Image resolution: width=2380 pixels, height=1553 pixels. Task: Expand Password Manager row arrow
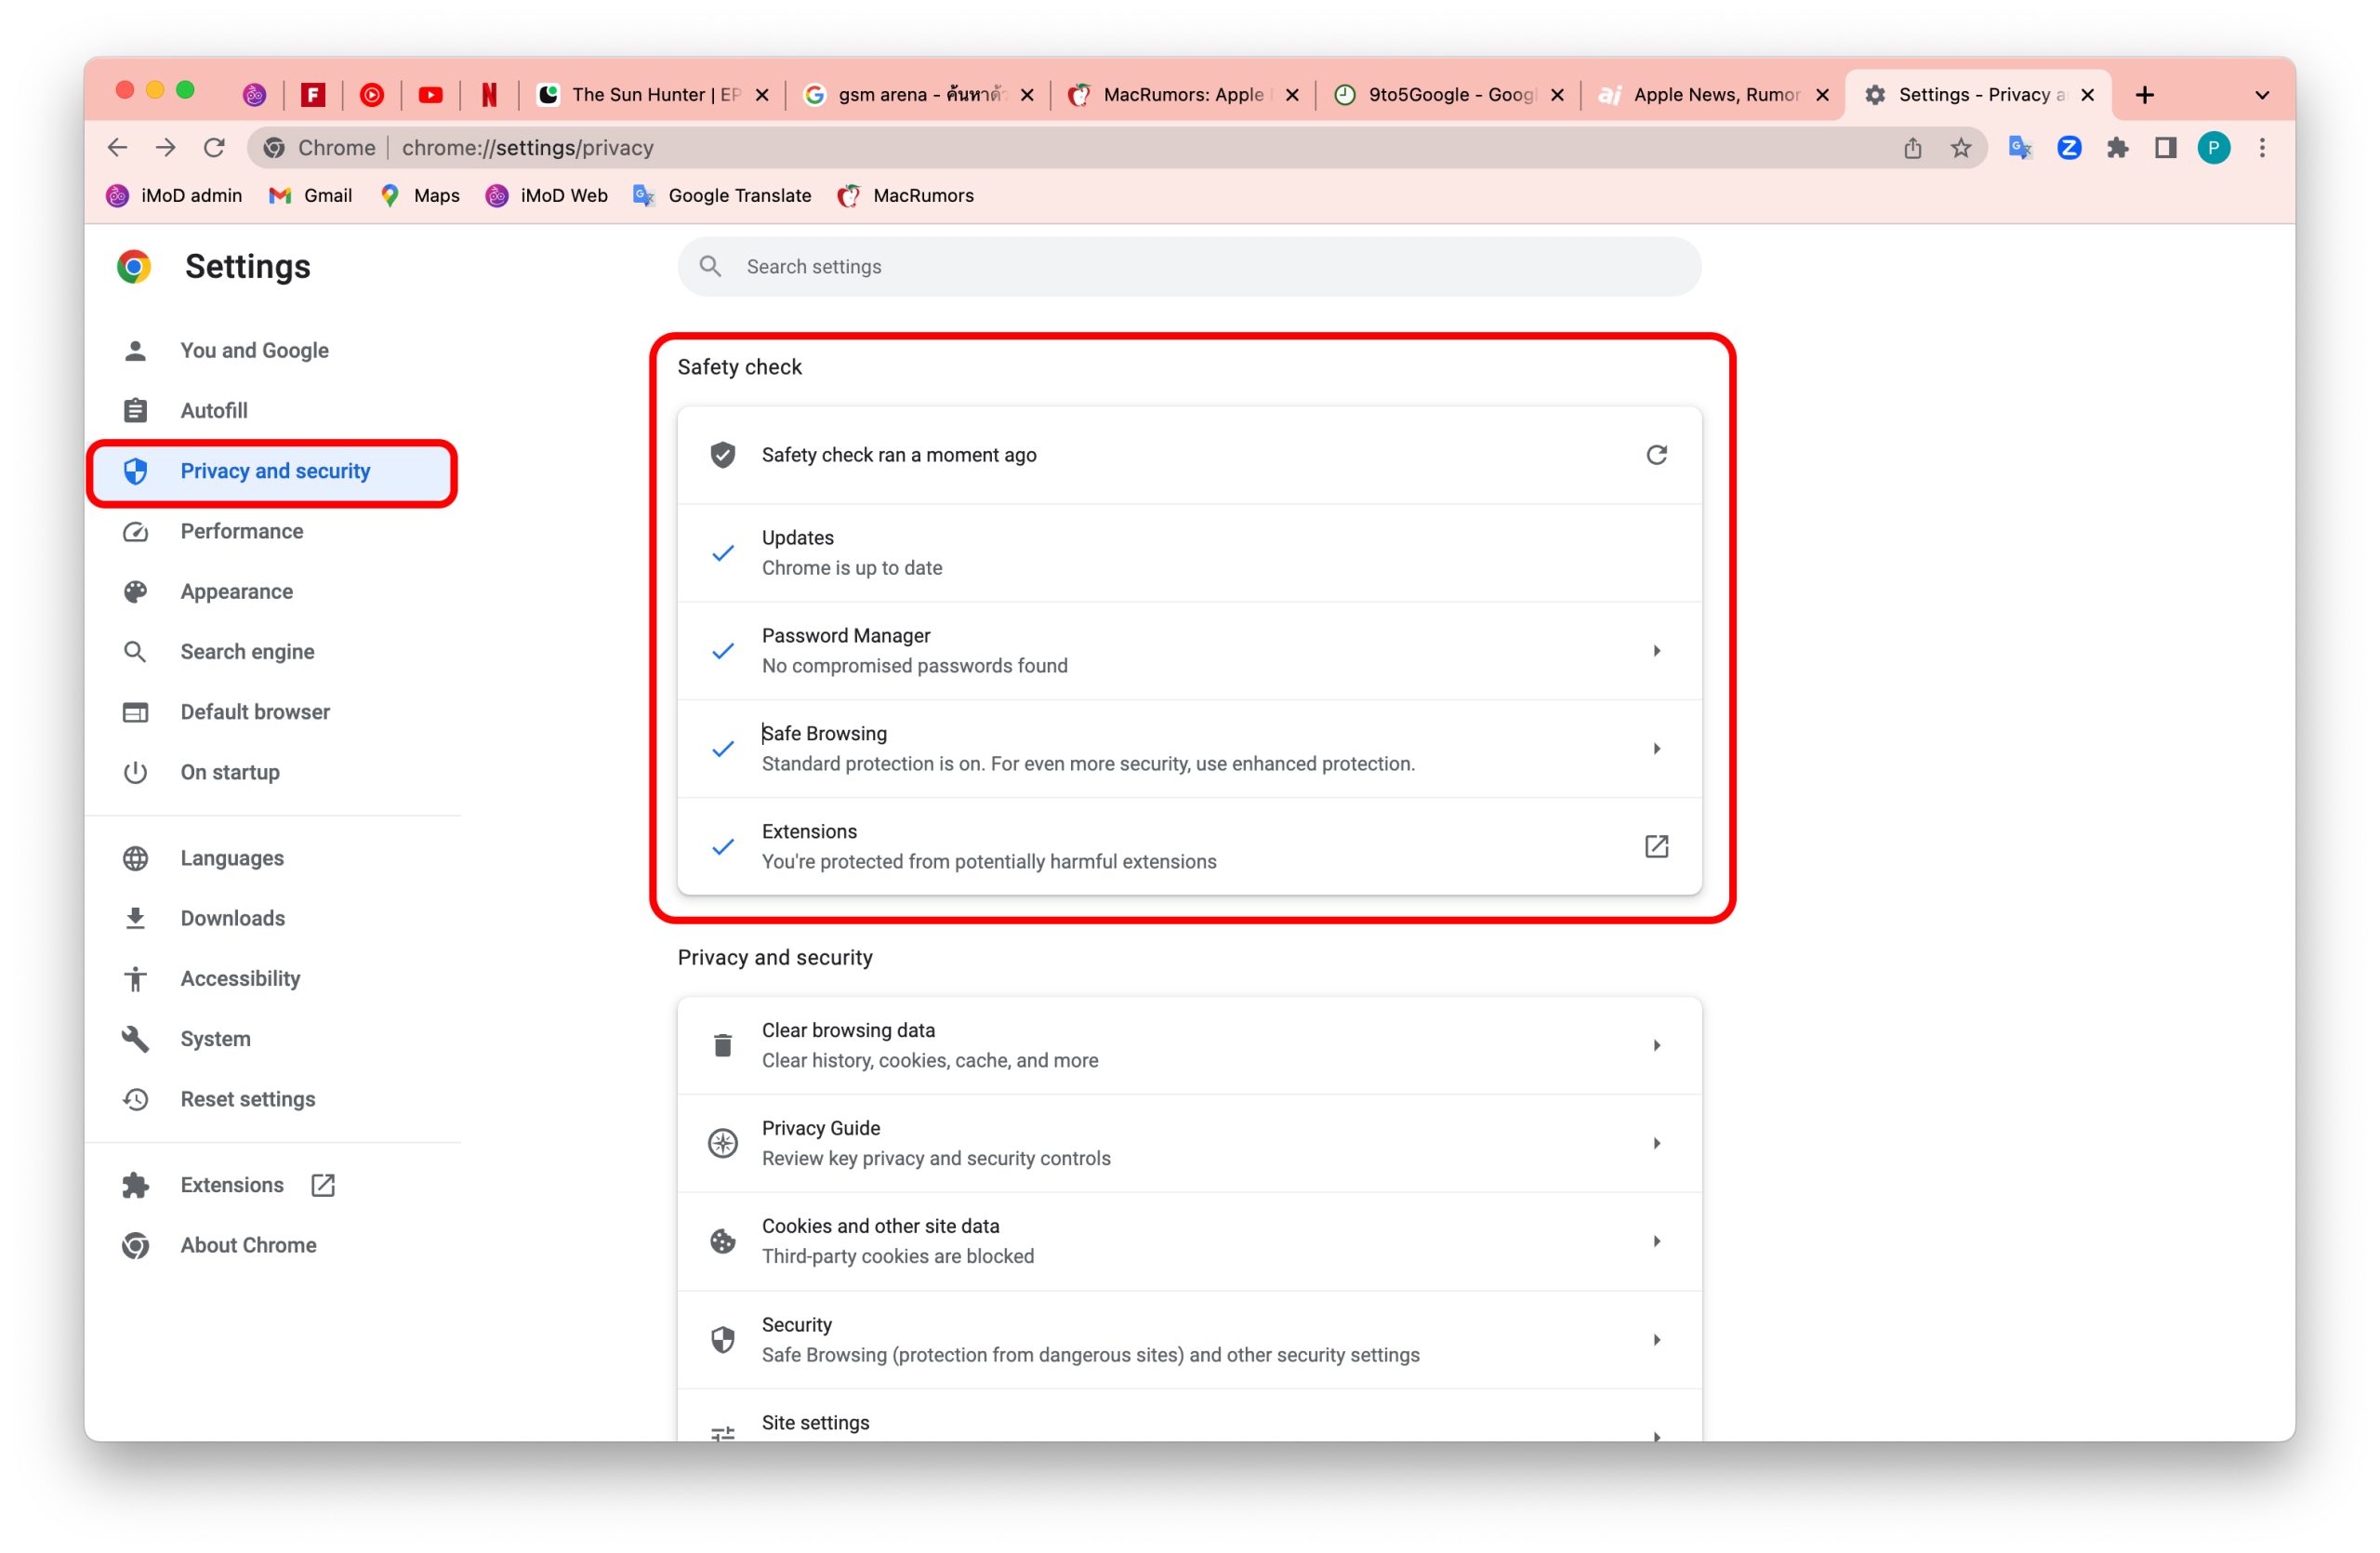click(1656, 651)
